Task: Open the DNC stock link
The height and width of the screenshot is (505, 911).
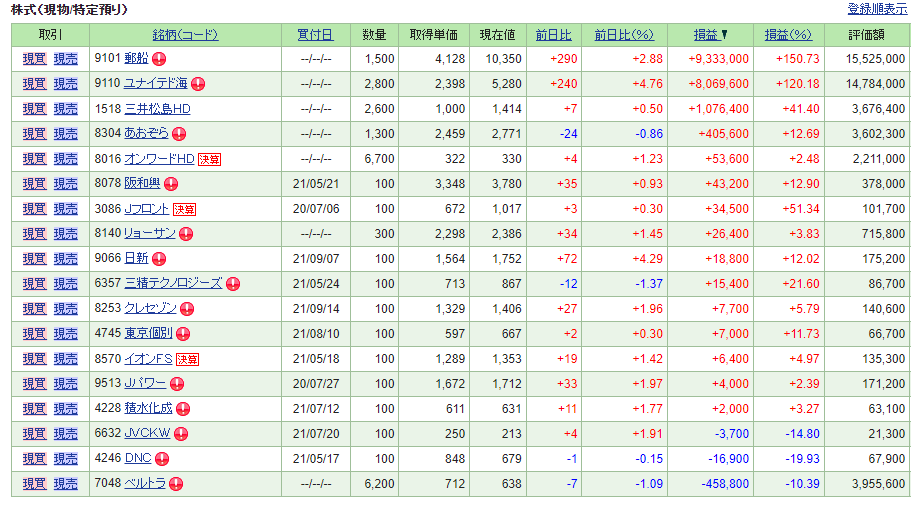Action: (x=138, y=459)
